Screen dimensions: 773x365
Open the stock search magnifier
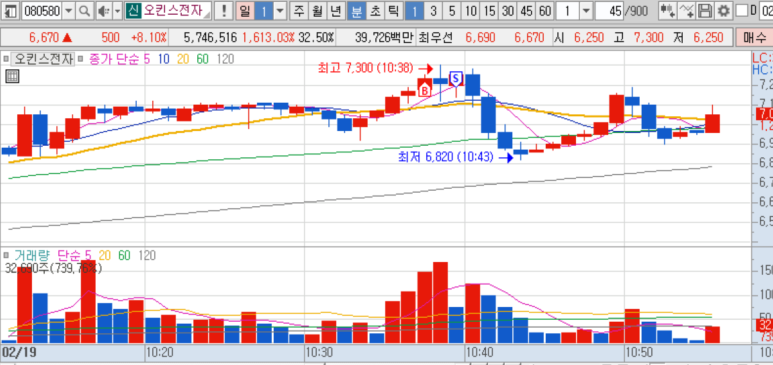(85, 11)
